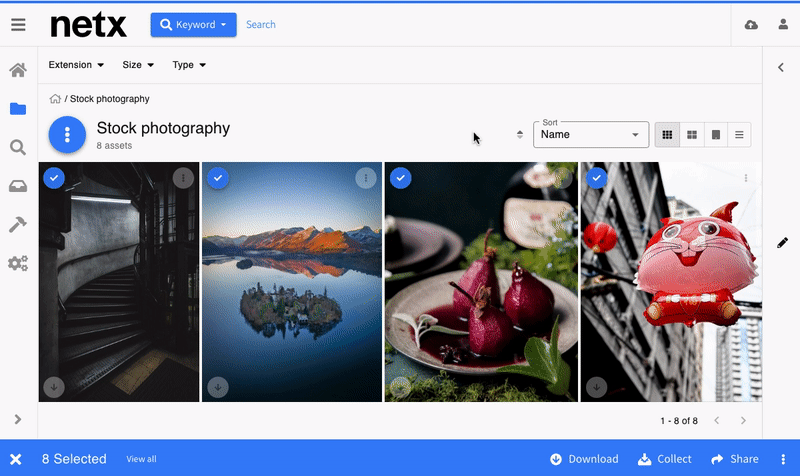Expand the Type filter dropdown
The image size is (800, 476).
pyautogui.click(x=189, y=65)
